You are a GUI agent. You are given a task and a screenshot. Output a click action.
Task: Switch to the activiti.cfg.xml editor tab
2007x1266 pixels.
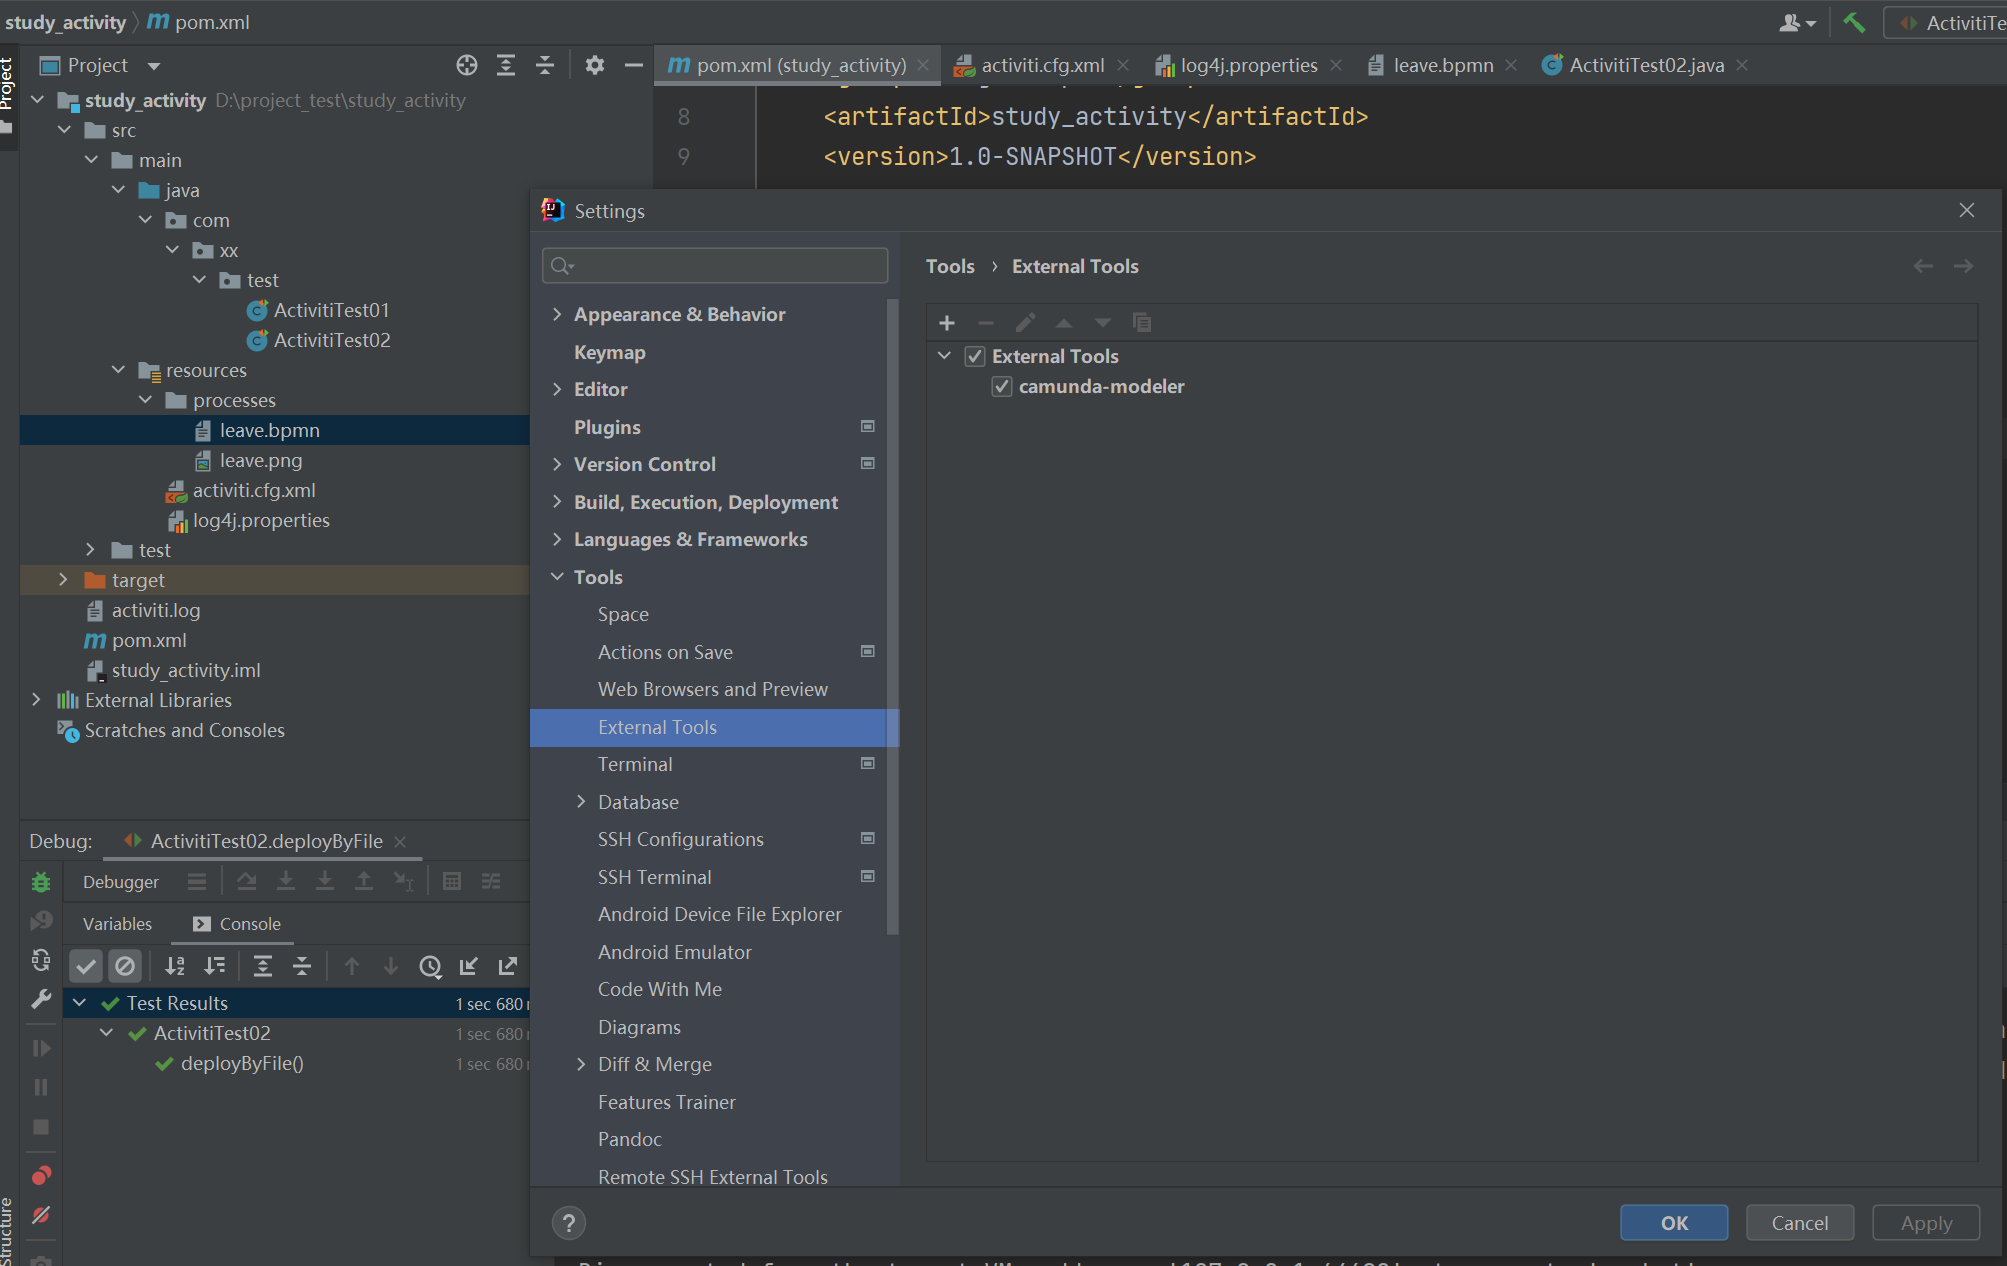1041,65
